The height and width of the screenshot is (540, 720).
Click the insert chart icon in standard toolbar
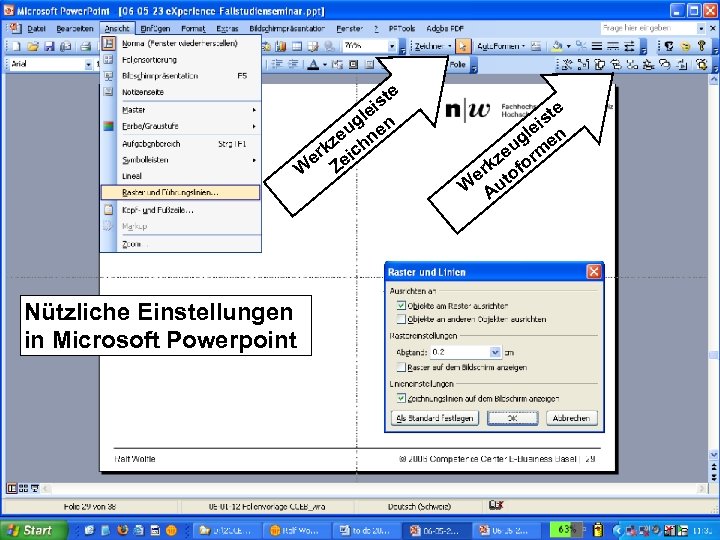pyautogui.click(x=281, y=46)
